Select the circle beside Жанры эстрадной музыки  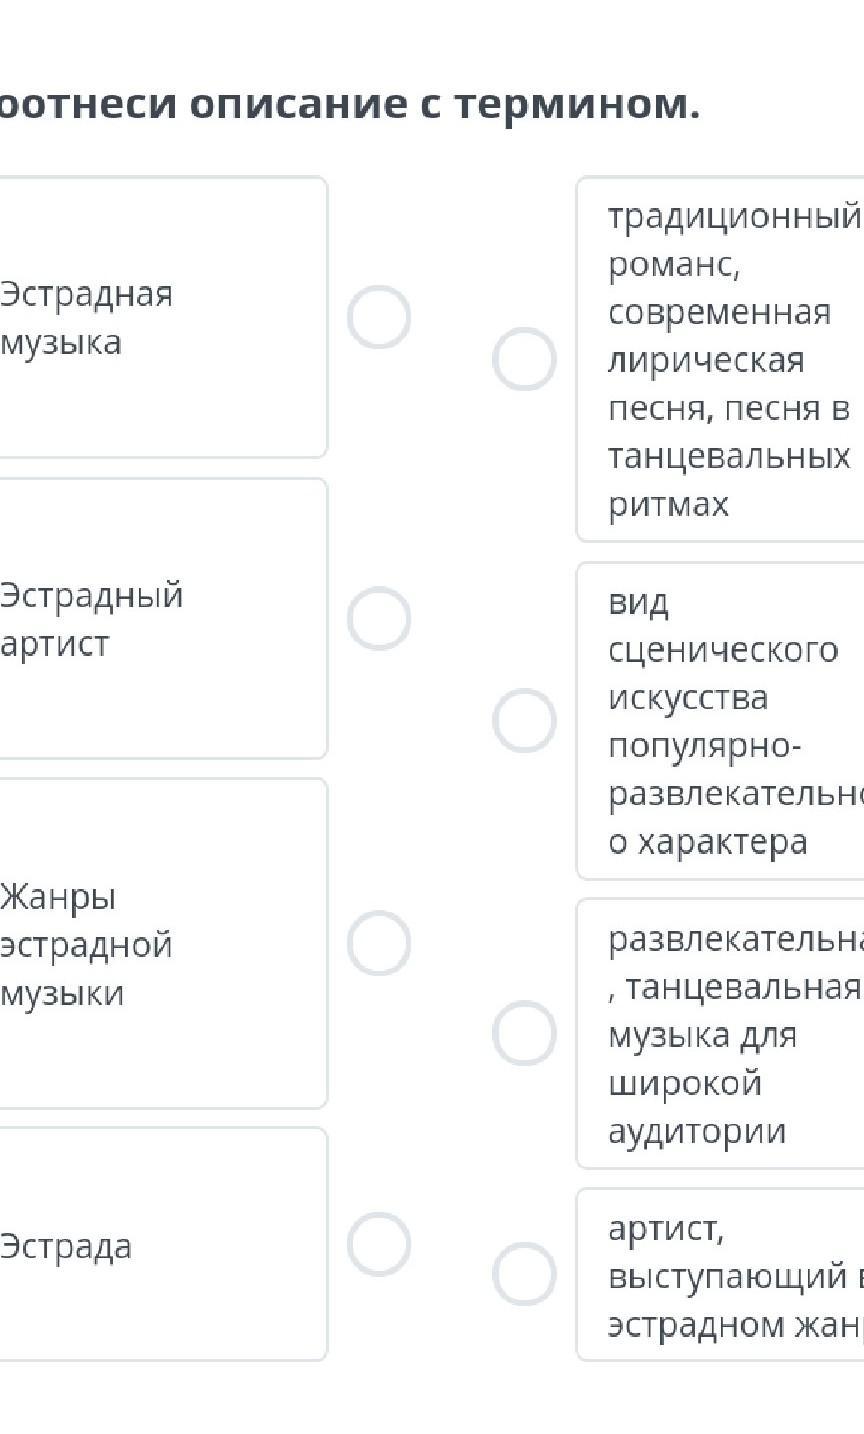point(379,942)
